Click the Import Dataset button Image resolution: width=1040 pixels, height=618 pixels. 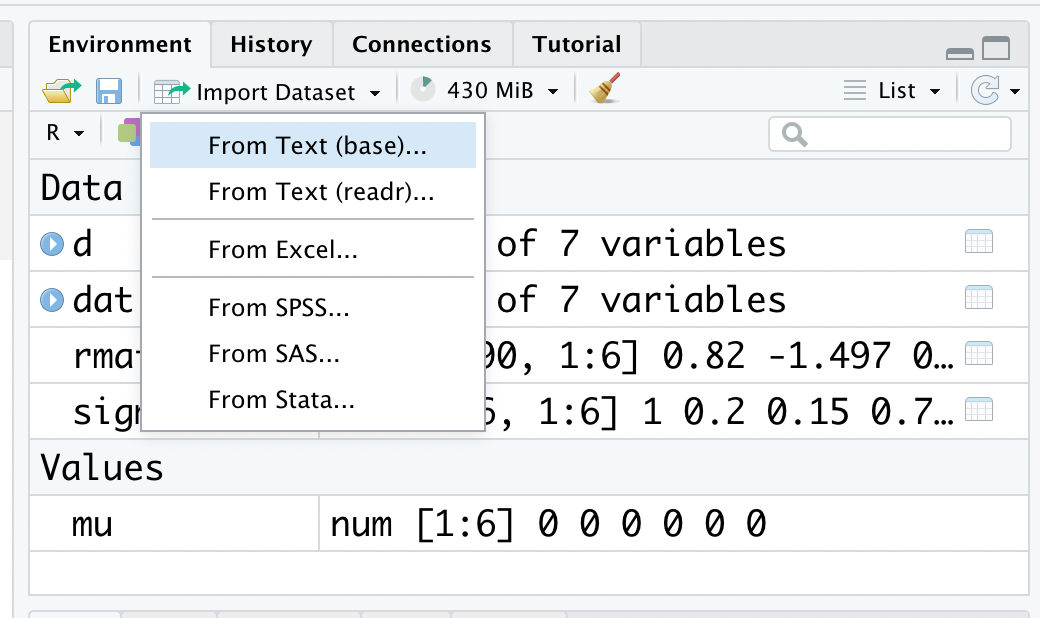point(267,92)
